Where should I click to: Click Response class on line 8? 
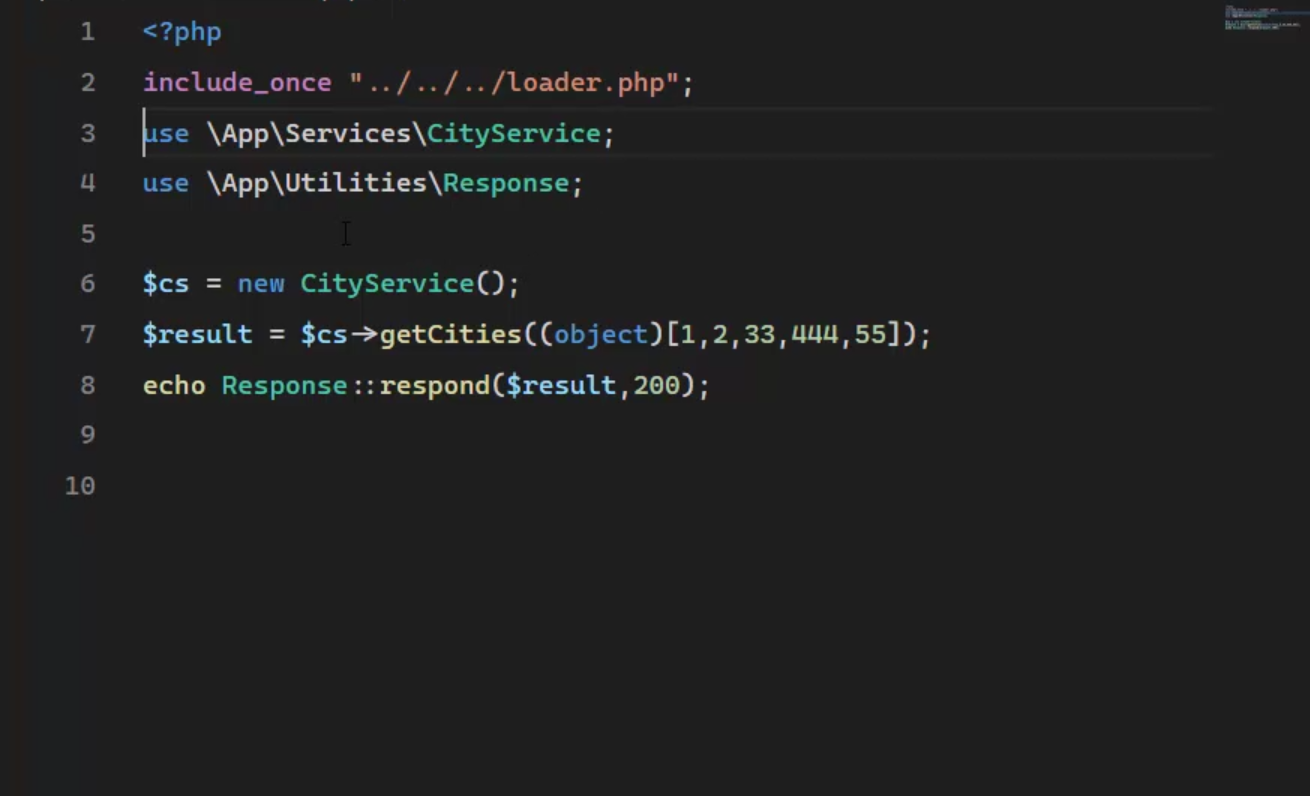tap(285, 385)
